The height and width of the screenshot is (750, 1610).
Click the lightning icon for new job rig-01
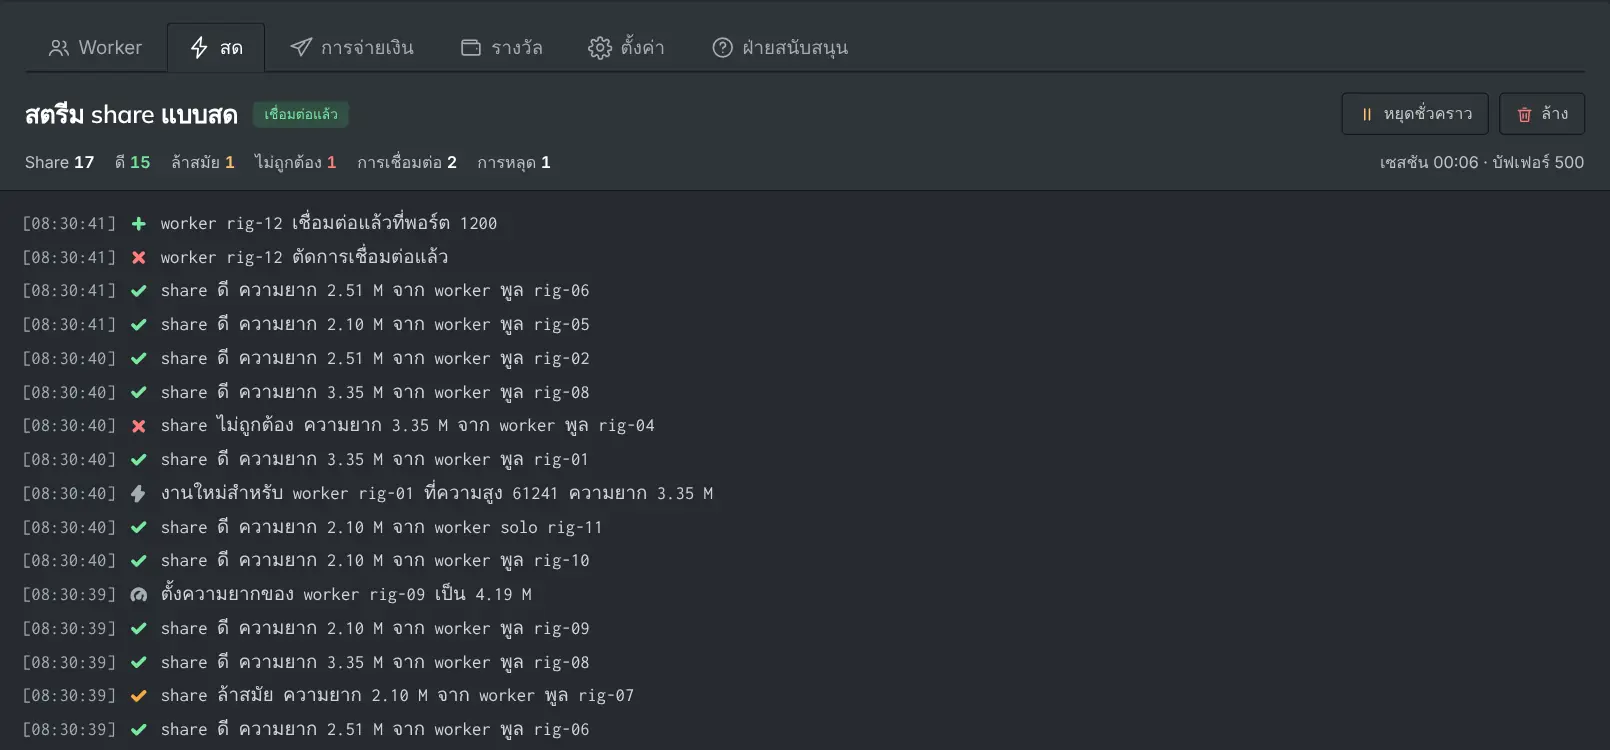tap(139, 494)
